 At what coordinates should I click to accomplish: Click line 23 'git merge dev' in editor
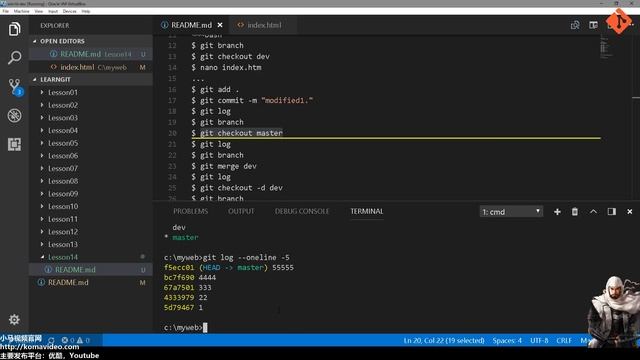(224, 166)
